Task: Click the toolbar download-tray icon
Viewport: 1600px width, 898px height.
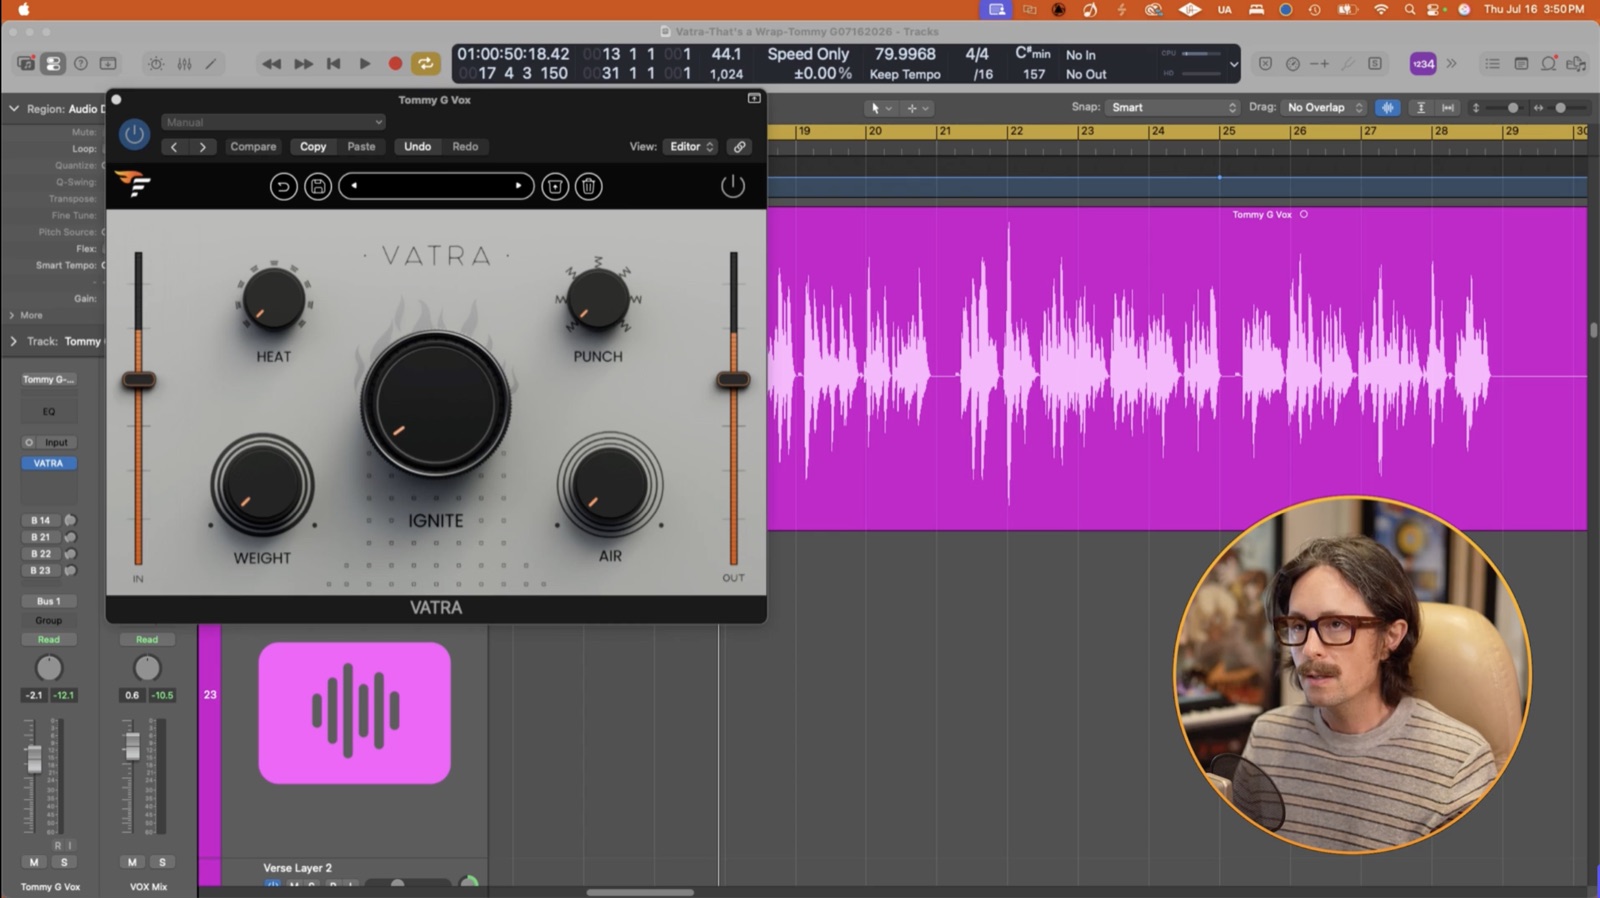Action: click(x=108, y=64)
